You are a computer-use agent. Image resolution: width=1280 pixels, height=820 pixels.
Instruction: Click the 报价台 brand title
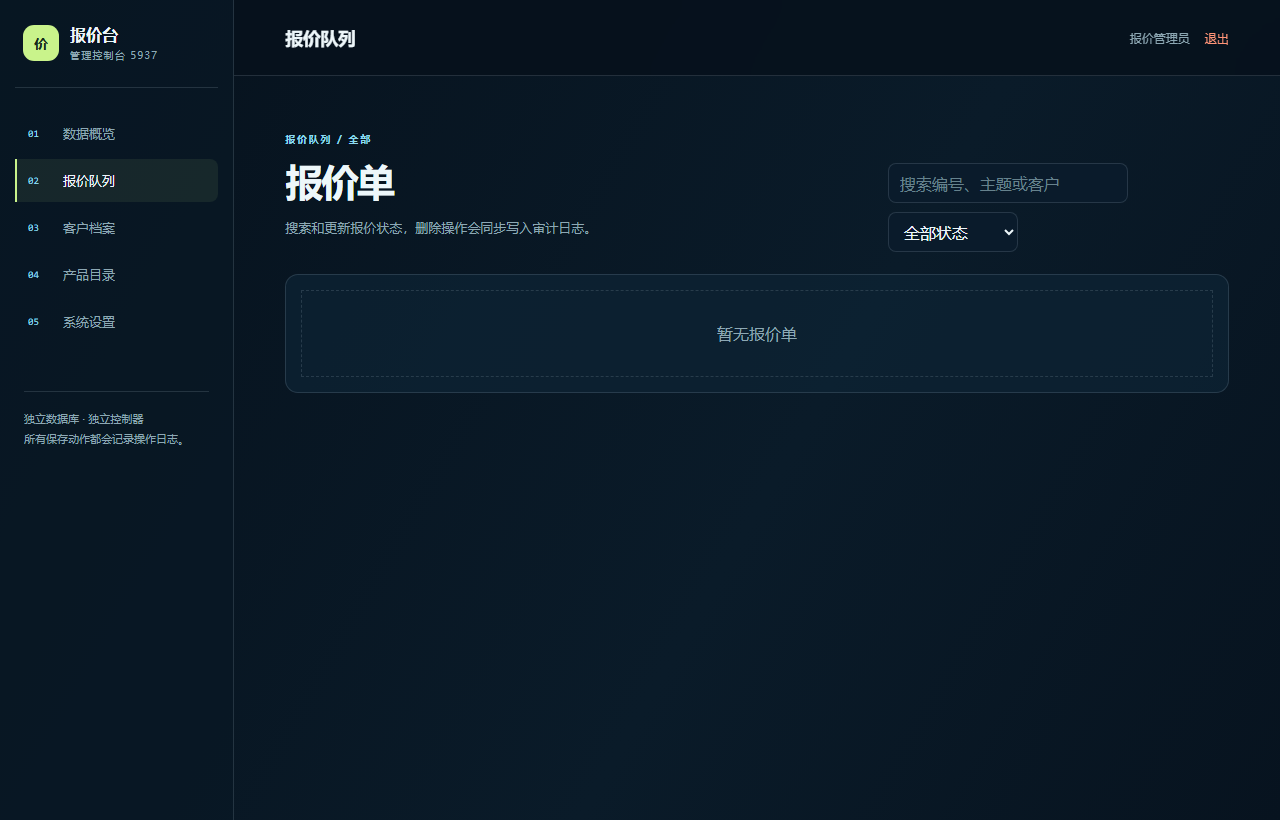[94, 35]
